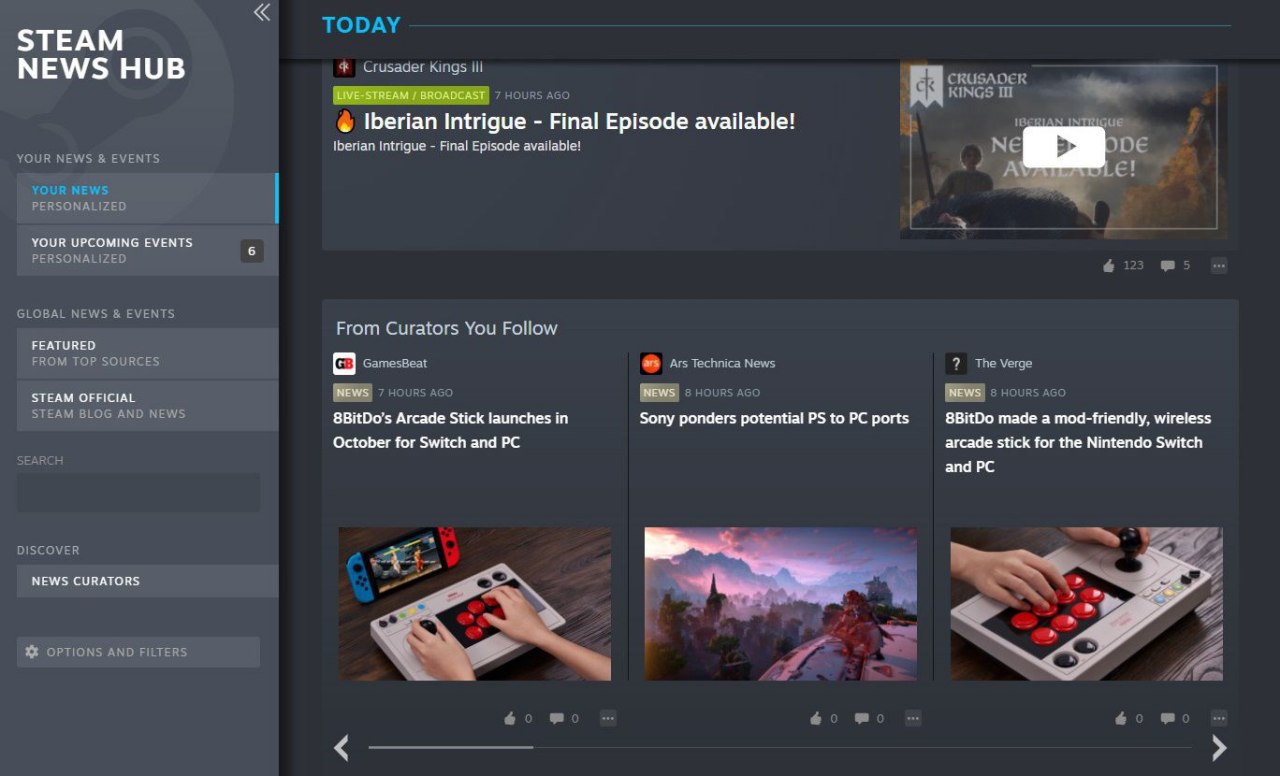Open more options on GamesBeat article
The height and width of the screenshot is (776, 1280).
[608, 718]
